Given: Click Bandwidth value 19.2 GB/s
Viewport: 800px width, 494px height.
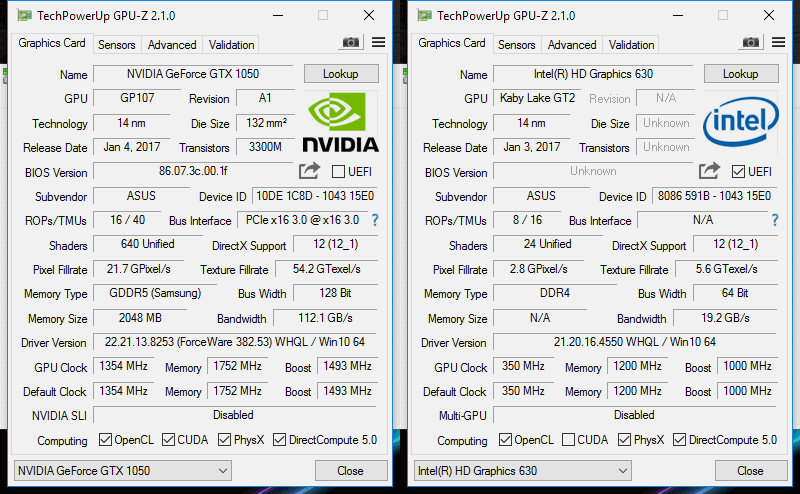Looking at the screenshot, I should click(726, 318).
